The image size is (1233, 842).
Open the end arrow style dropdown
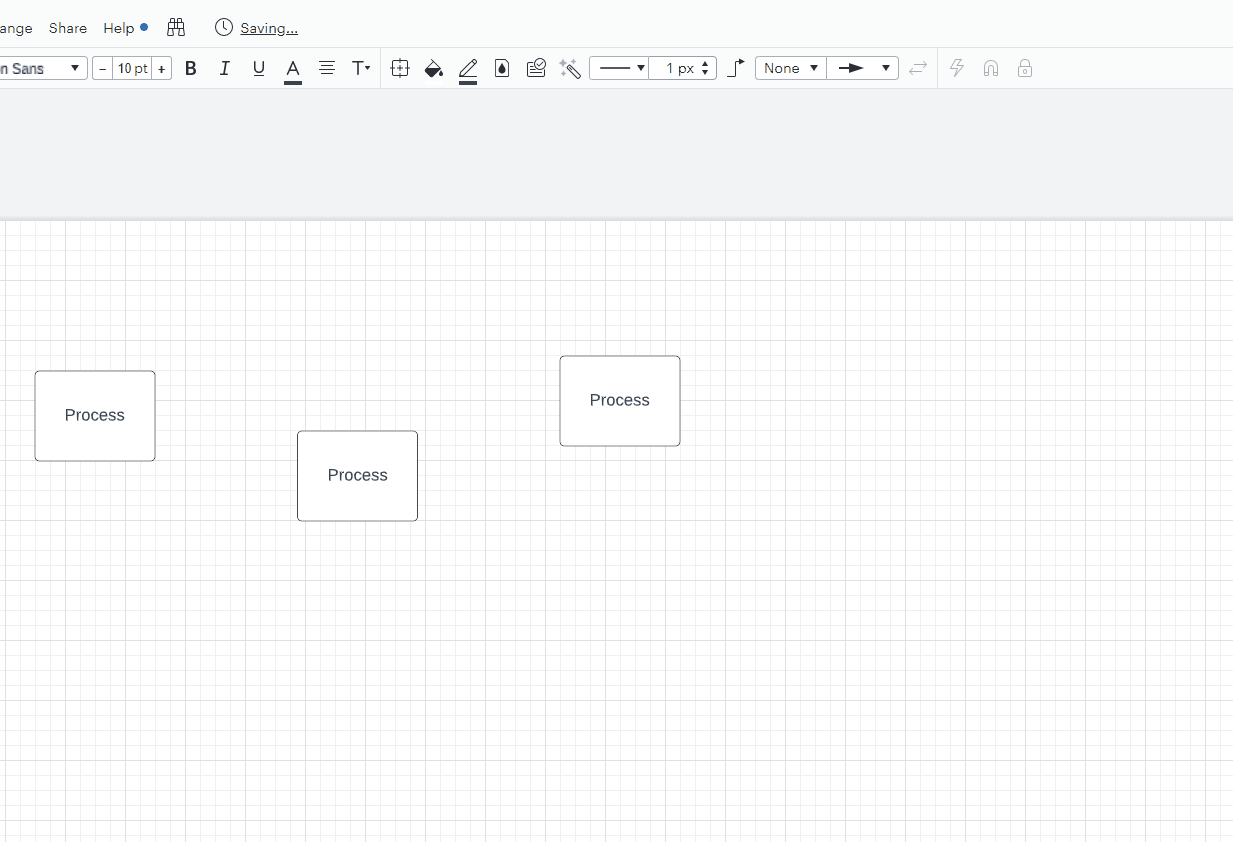(x=863, y=68)
